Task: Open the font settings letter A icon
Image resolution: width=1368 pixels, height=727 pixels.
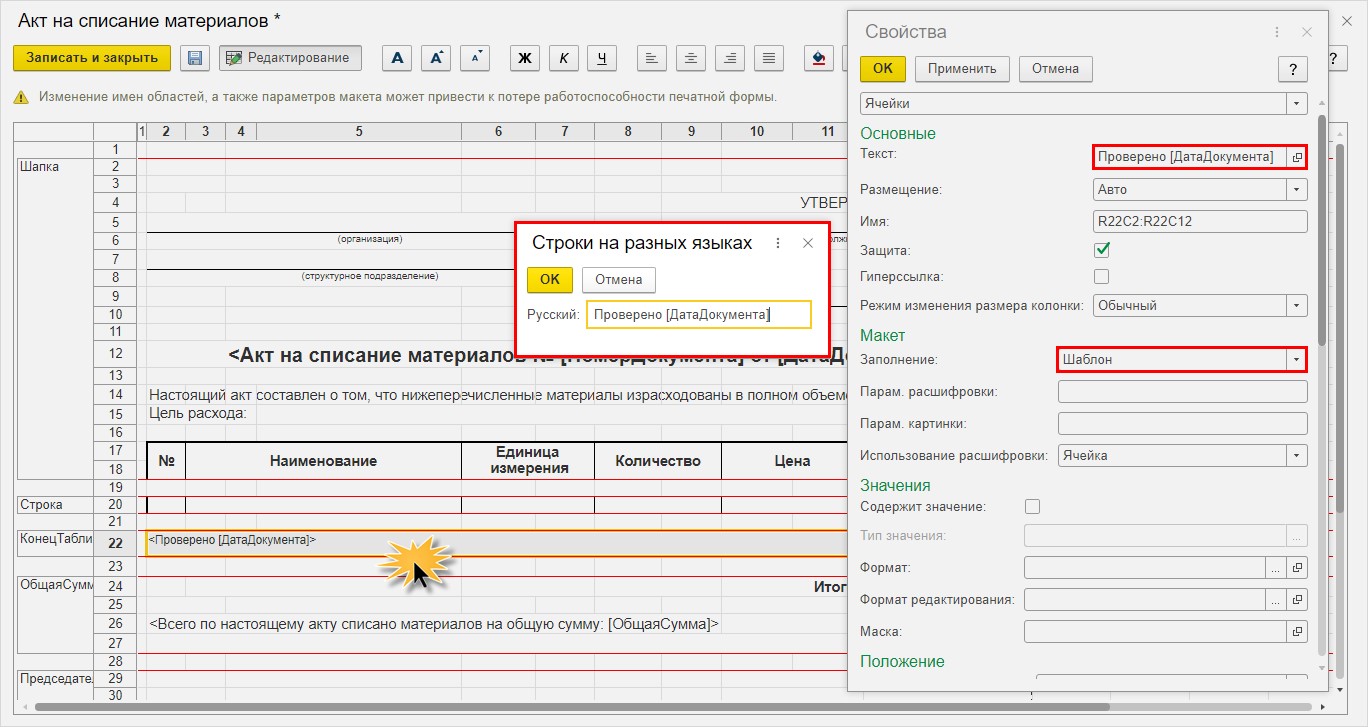Action: click(398, 58)
